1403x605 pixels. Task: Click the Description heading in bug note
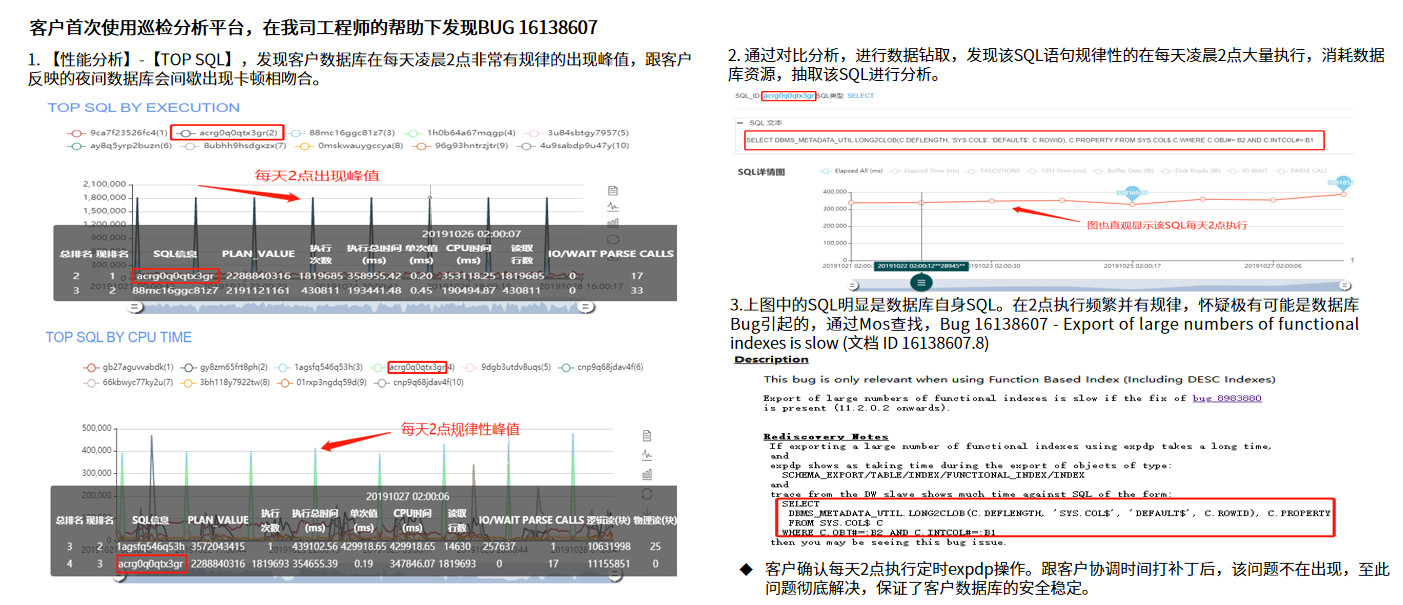click(771, 360)
